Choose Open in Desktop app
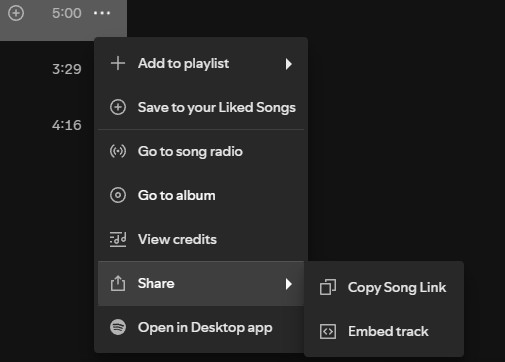The image size is (505, 362). click(x=201, y=327)
